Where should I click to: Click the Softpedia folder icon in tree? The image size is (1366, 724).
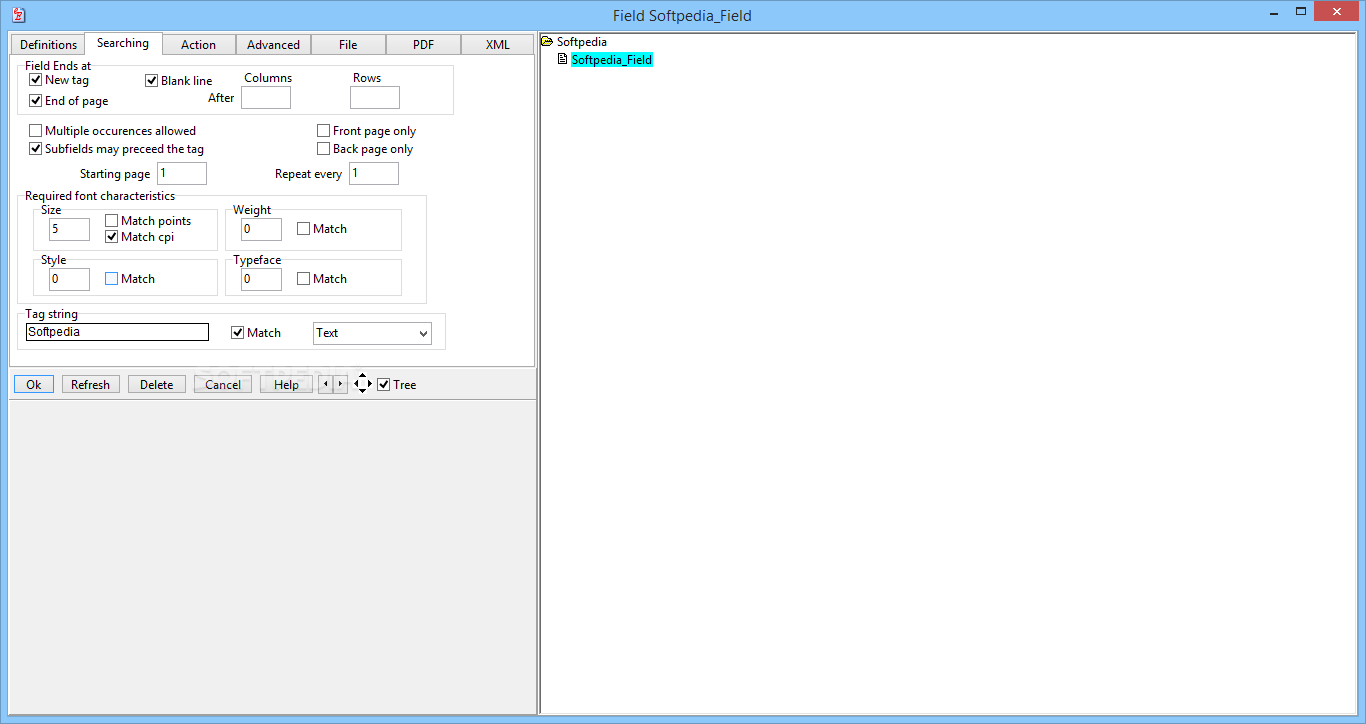(x=547, y=42)
